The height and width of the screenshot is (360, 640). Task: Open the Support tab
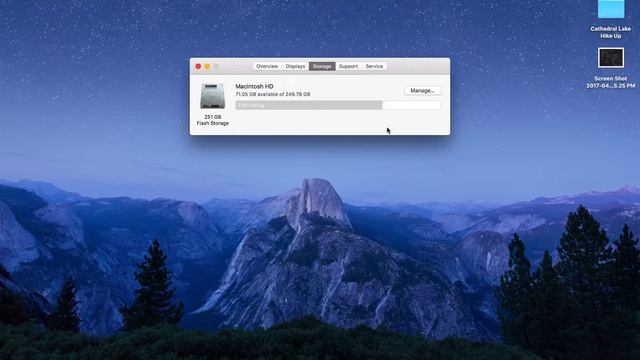[x=348, y=66]
